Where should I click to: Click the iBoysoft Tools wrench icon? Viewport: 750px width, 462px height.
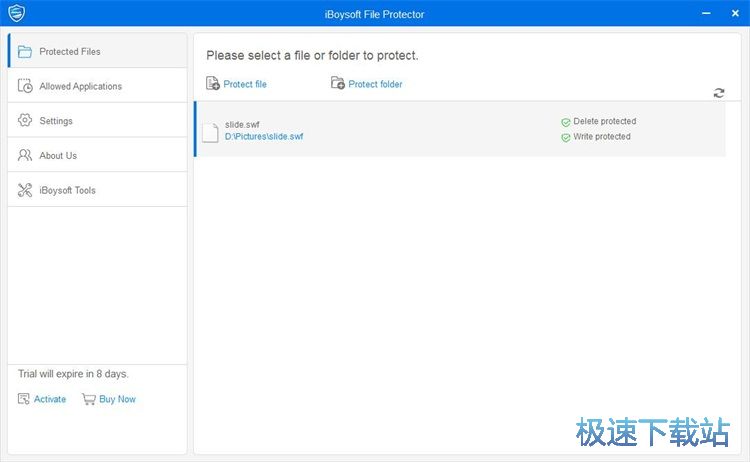(x=25, y=190)
